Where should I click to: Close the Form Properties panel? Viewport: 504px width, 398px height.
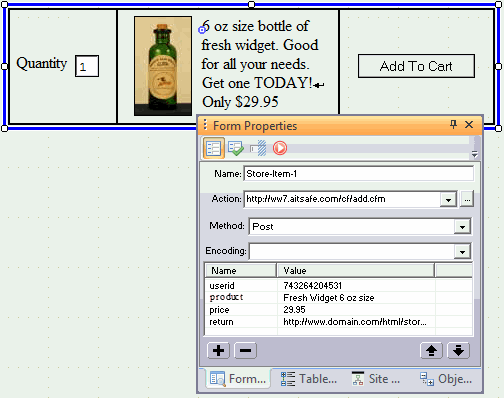(x=469, y=125)
